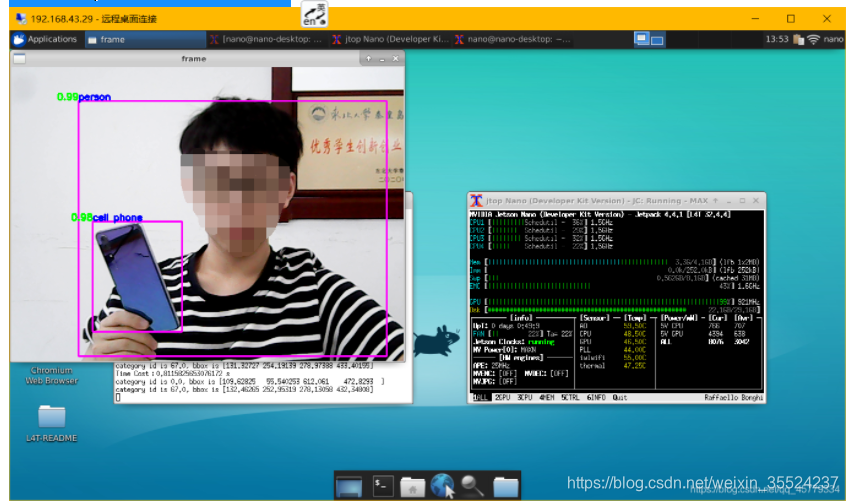Open the Wi-Fi network indicator icon
The height and width of the screenshot is (502, 849).
click(x=813, y=40)
